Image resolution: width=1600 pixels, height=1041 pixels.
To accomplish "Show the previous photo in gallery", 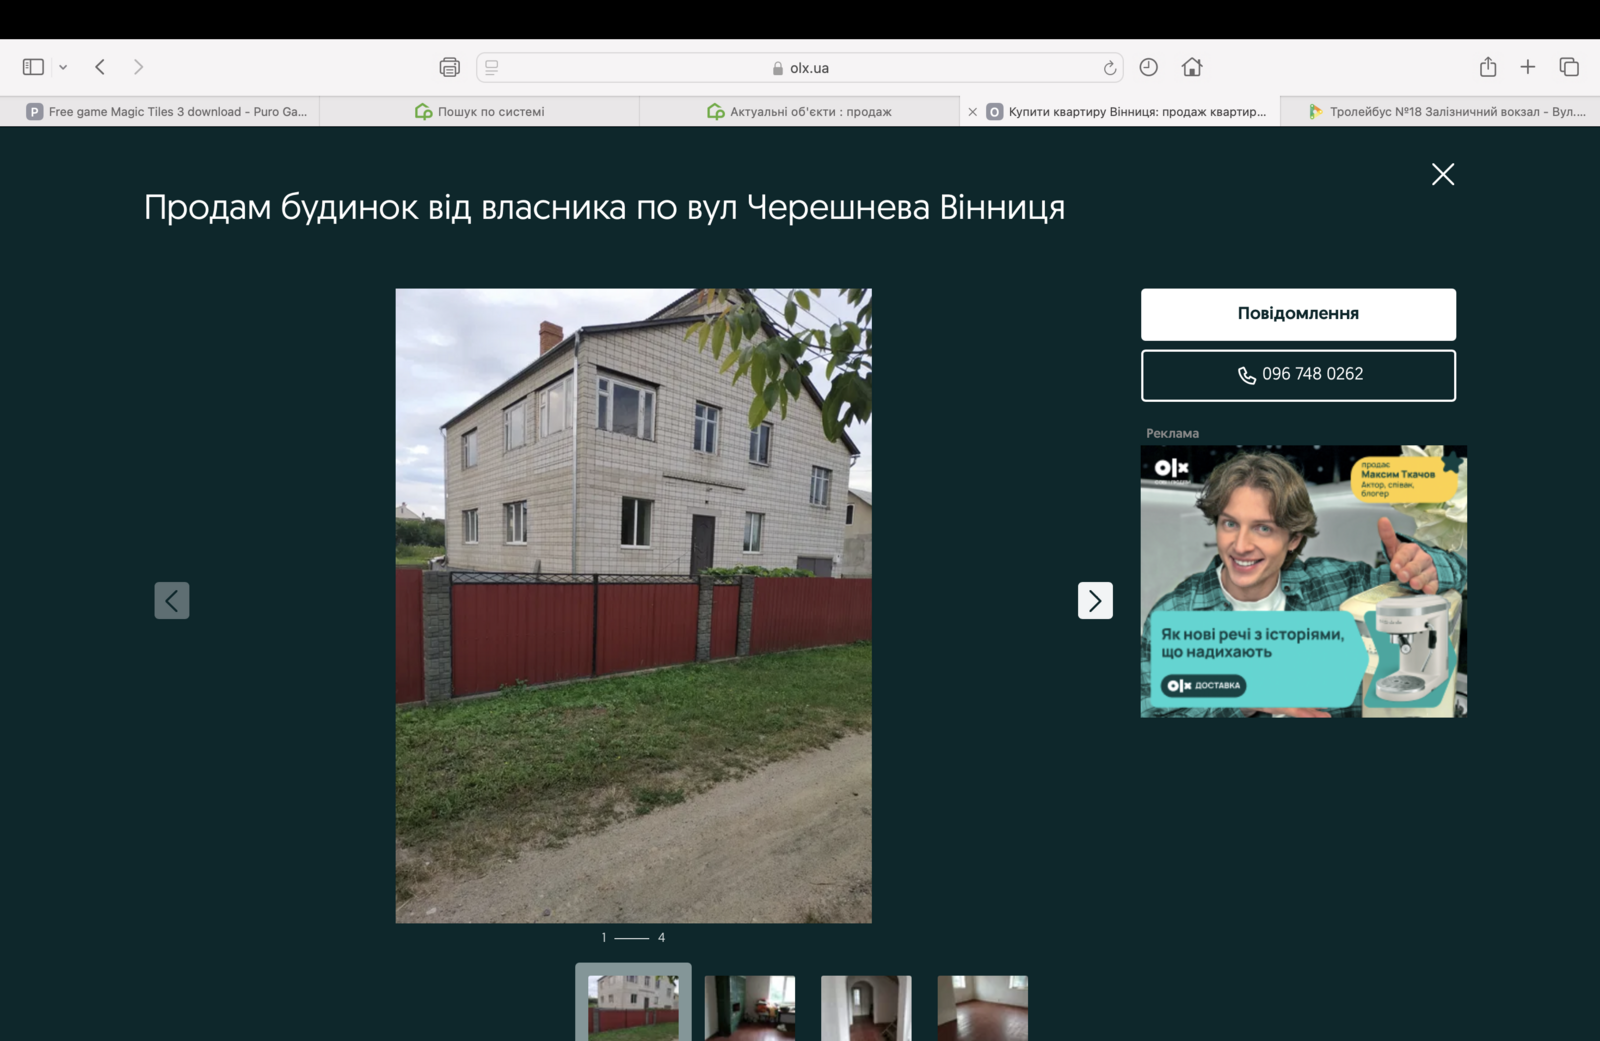I will [x=172, y=600].
